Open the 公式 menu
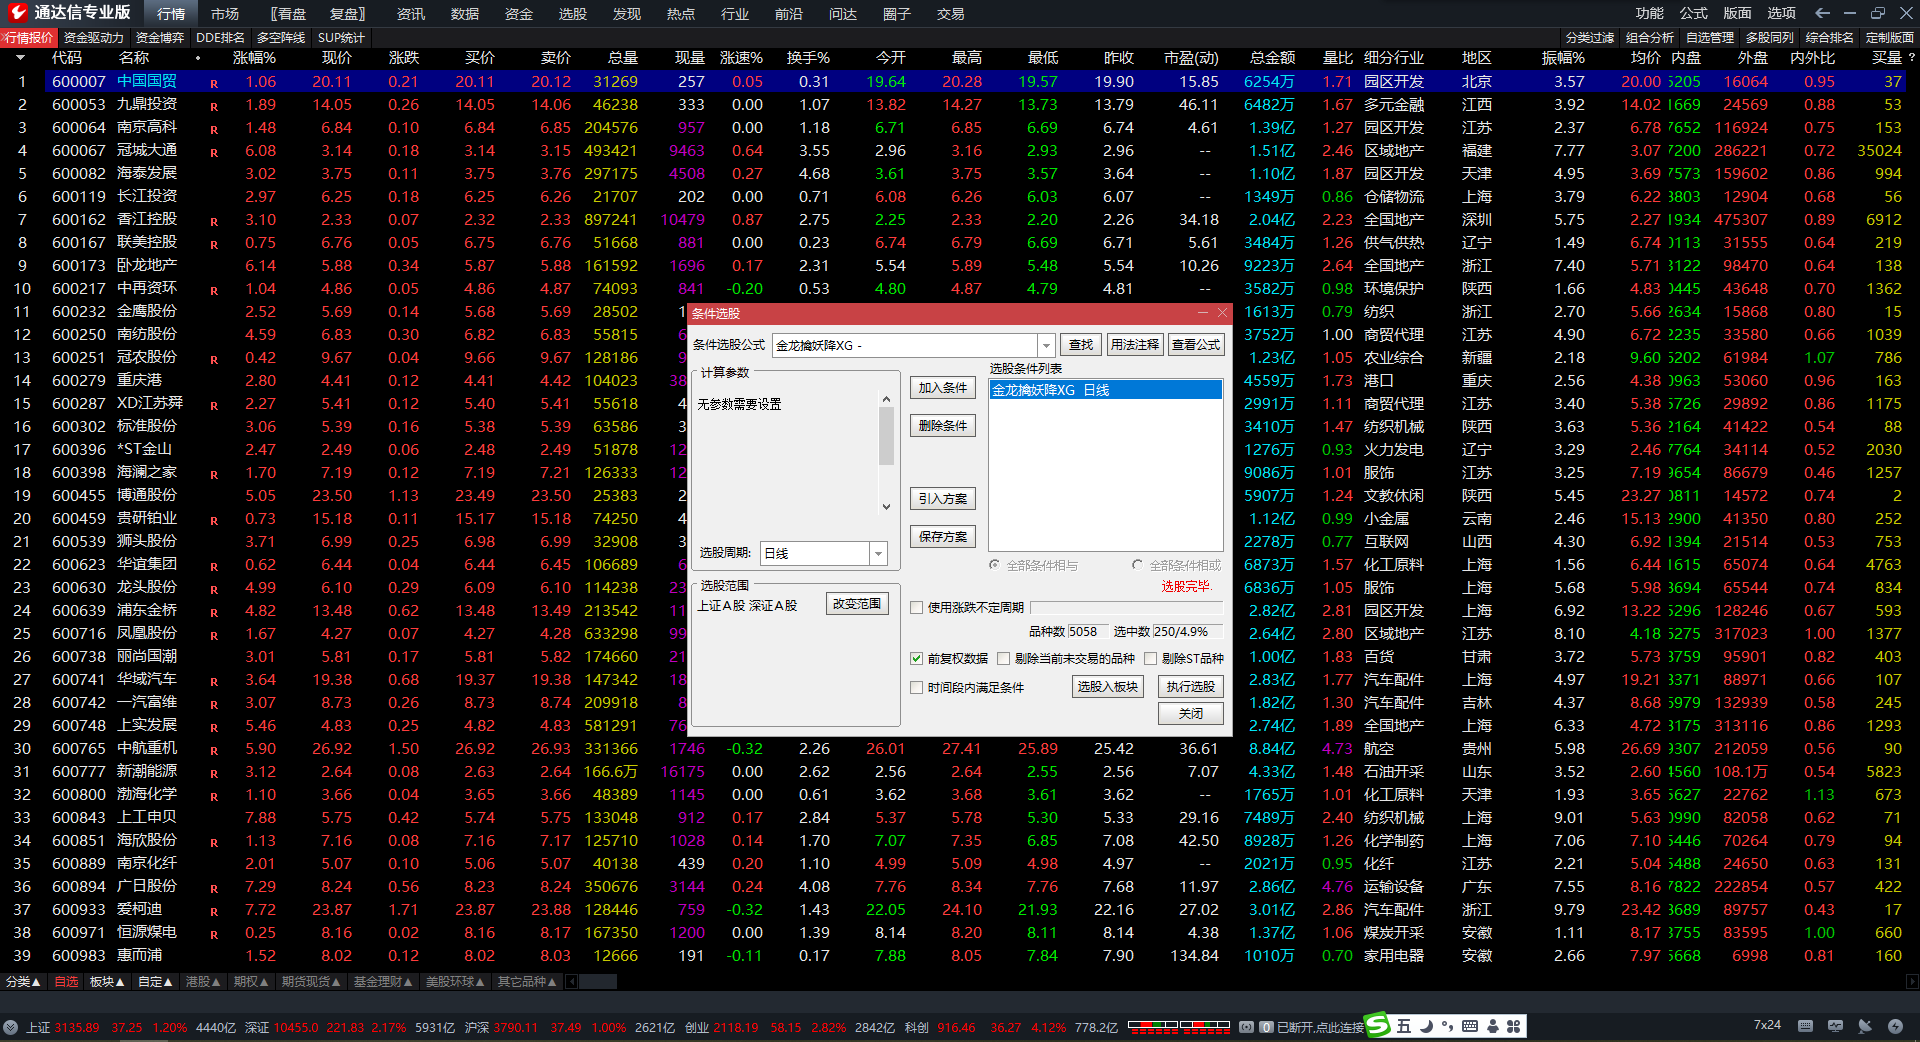Screen dimensions: 1920x1042 click(1693, 13)
